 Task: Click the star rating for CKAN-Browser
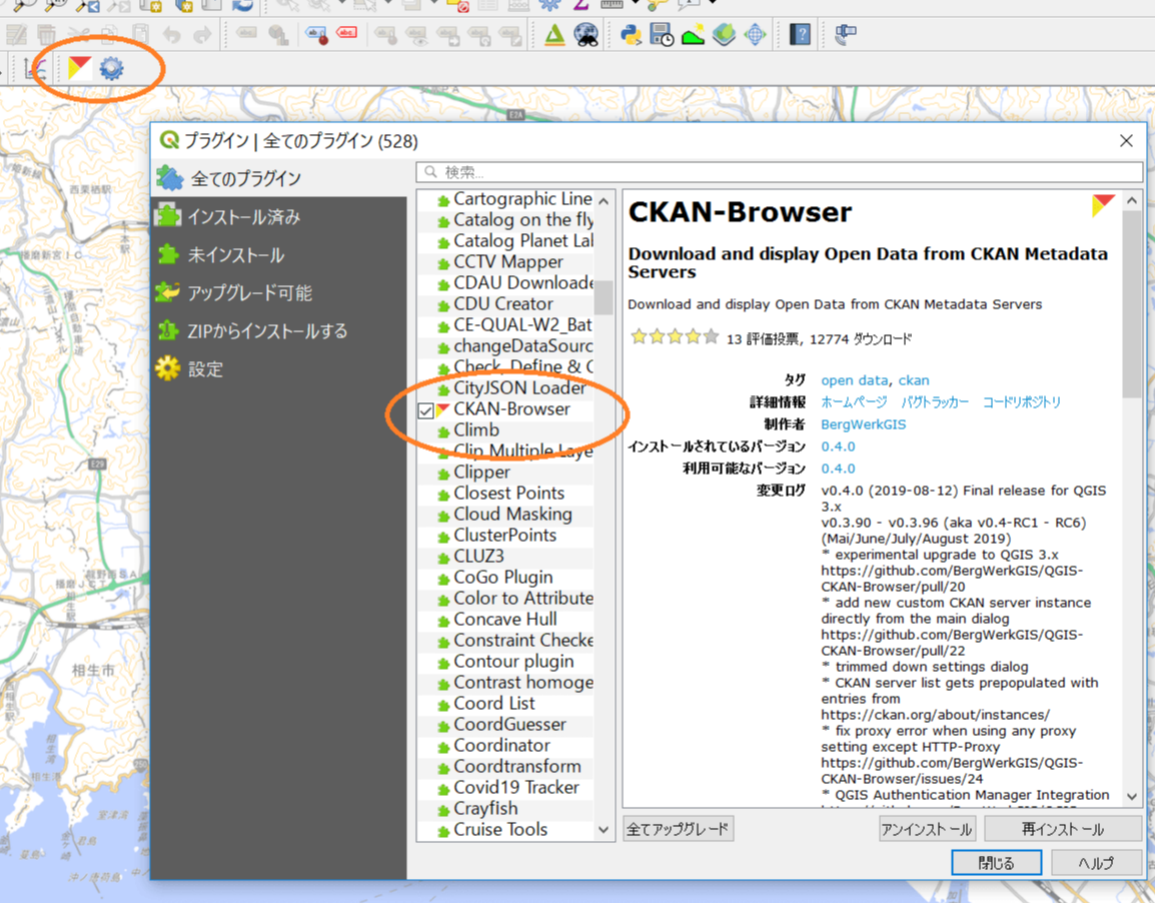[674, 337]
